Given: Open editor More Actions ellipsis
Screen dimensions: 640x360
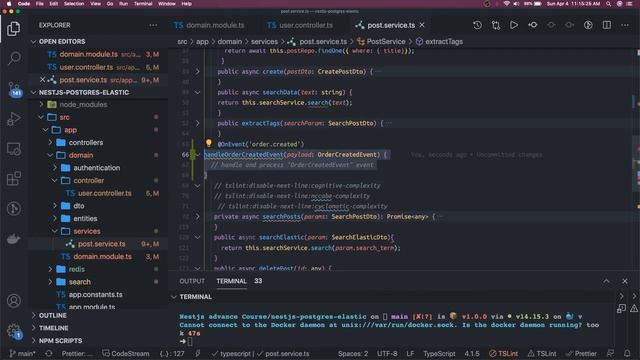Looking at the screenshot, I should click(625, 25).
